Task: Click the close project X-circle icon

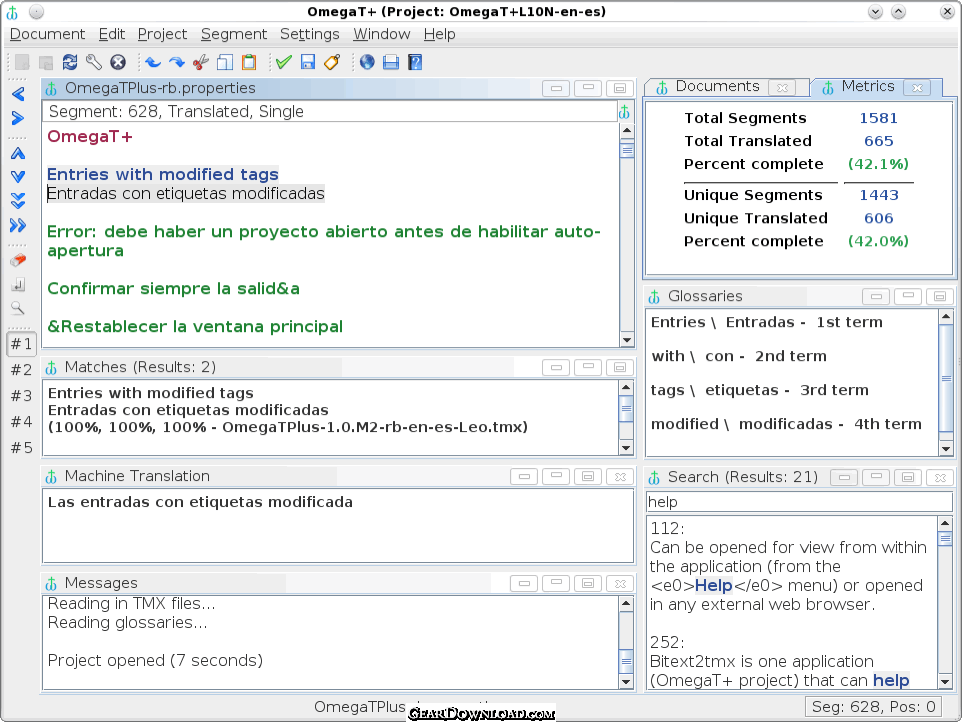Action: (118, 62)
